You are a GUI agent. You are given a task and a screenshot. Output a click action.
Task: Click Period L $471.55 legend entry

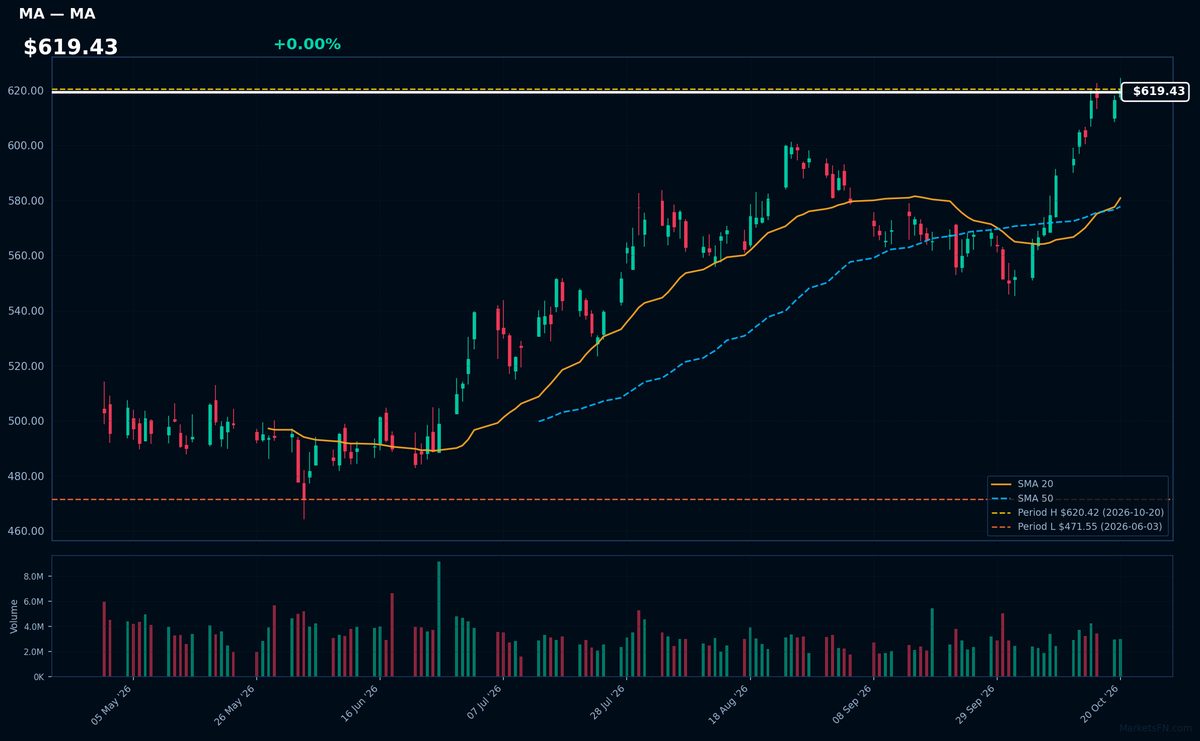[1077, 526]
